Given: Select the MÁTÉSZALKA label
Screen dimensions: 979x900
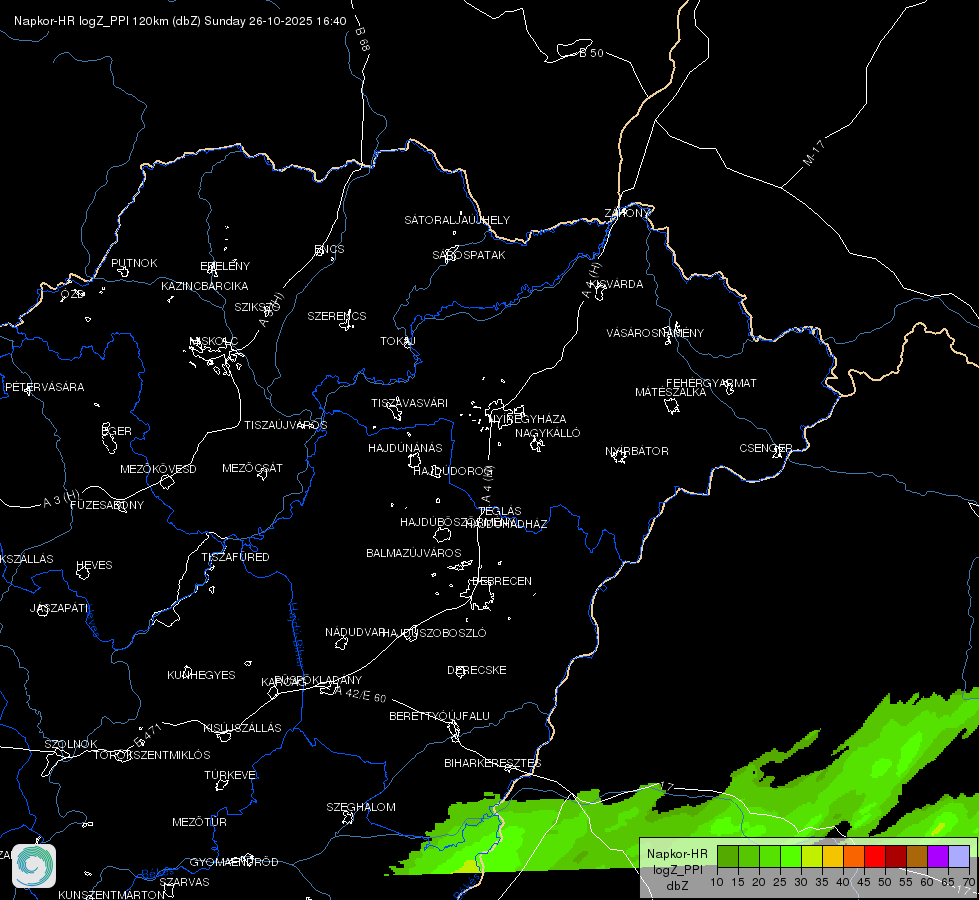Looking at the screenshot, I should tap(671, 392).
